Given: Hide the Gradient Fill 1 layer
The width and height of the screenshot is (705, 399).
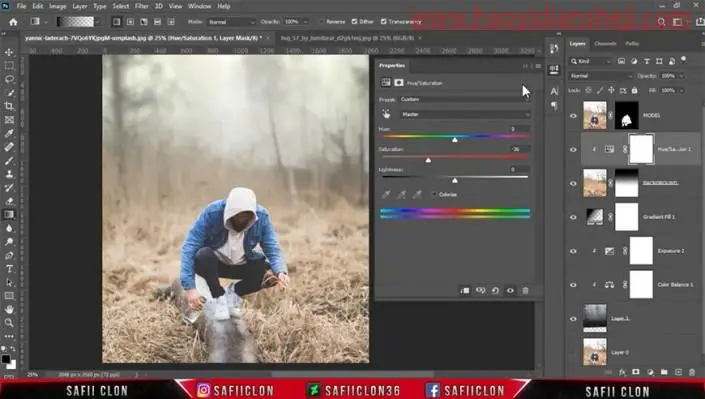Looking at the screenshot, I should pos(573,217).
